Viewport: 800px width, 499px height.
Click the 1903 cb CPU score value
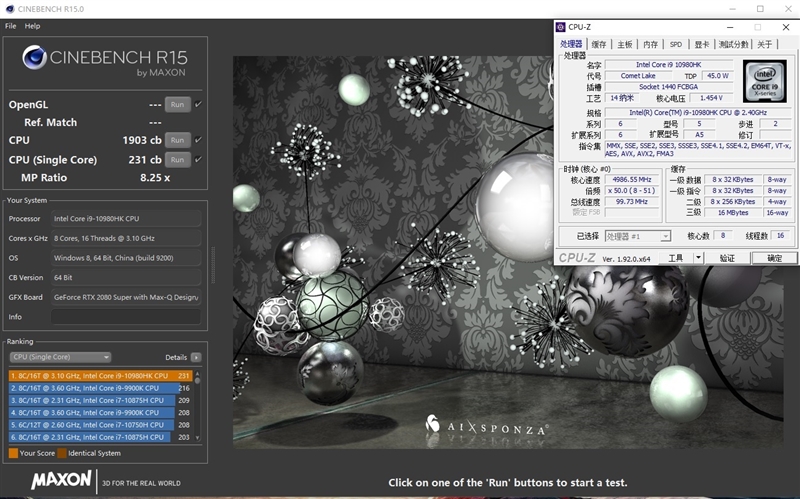coord(142,140)
